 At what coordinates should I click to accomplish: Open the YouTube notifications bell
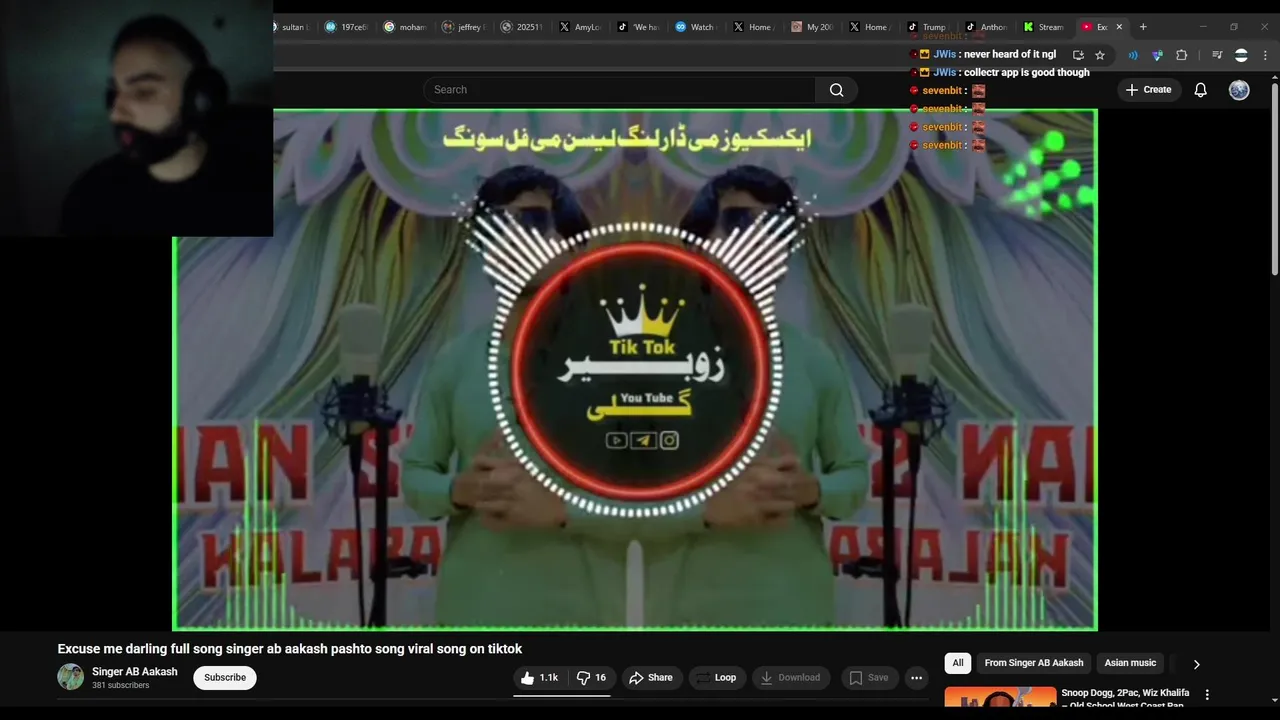pos(1201,90)
